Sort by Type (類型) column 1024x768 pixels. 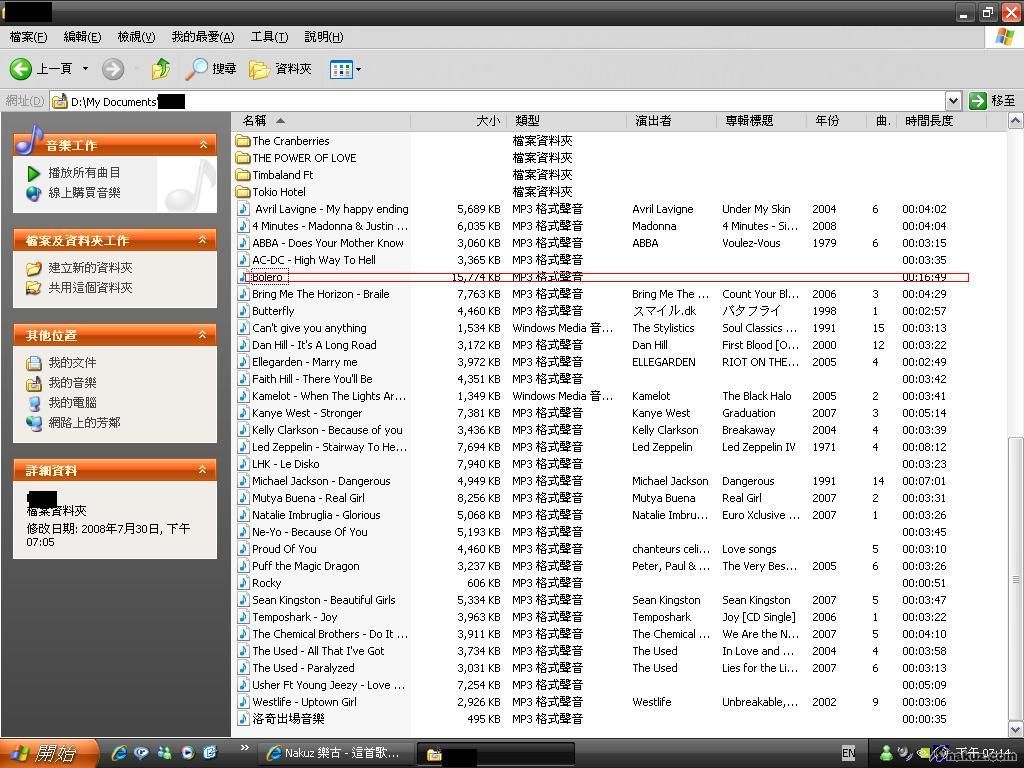point(567,121)
